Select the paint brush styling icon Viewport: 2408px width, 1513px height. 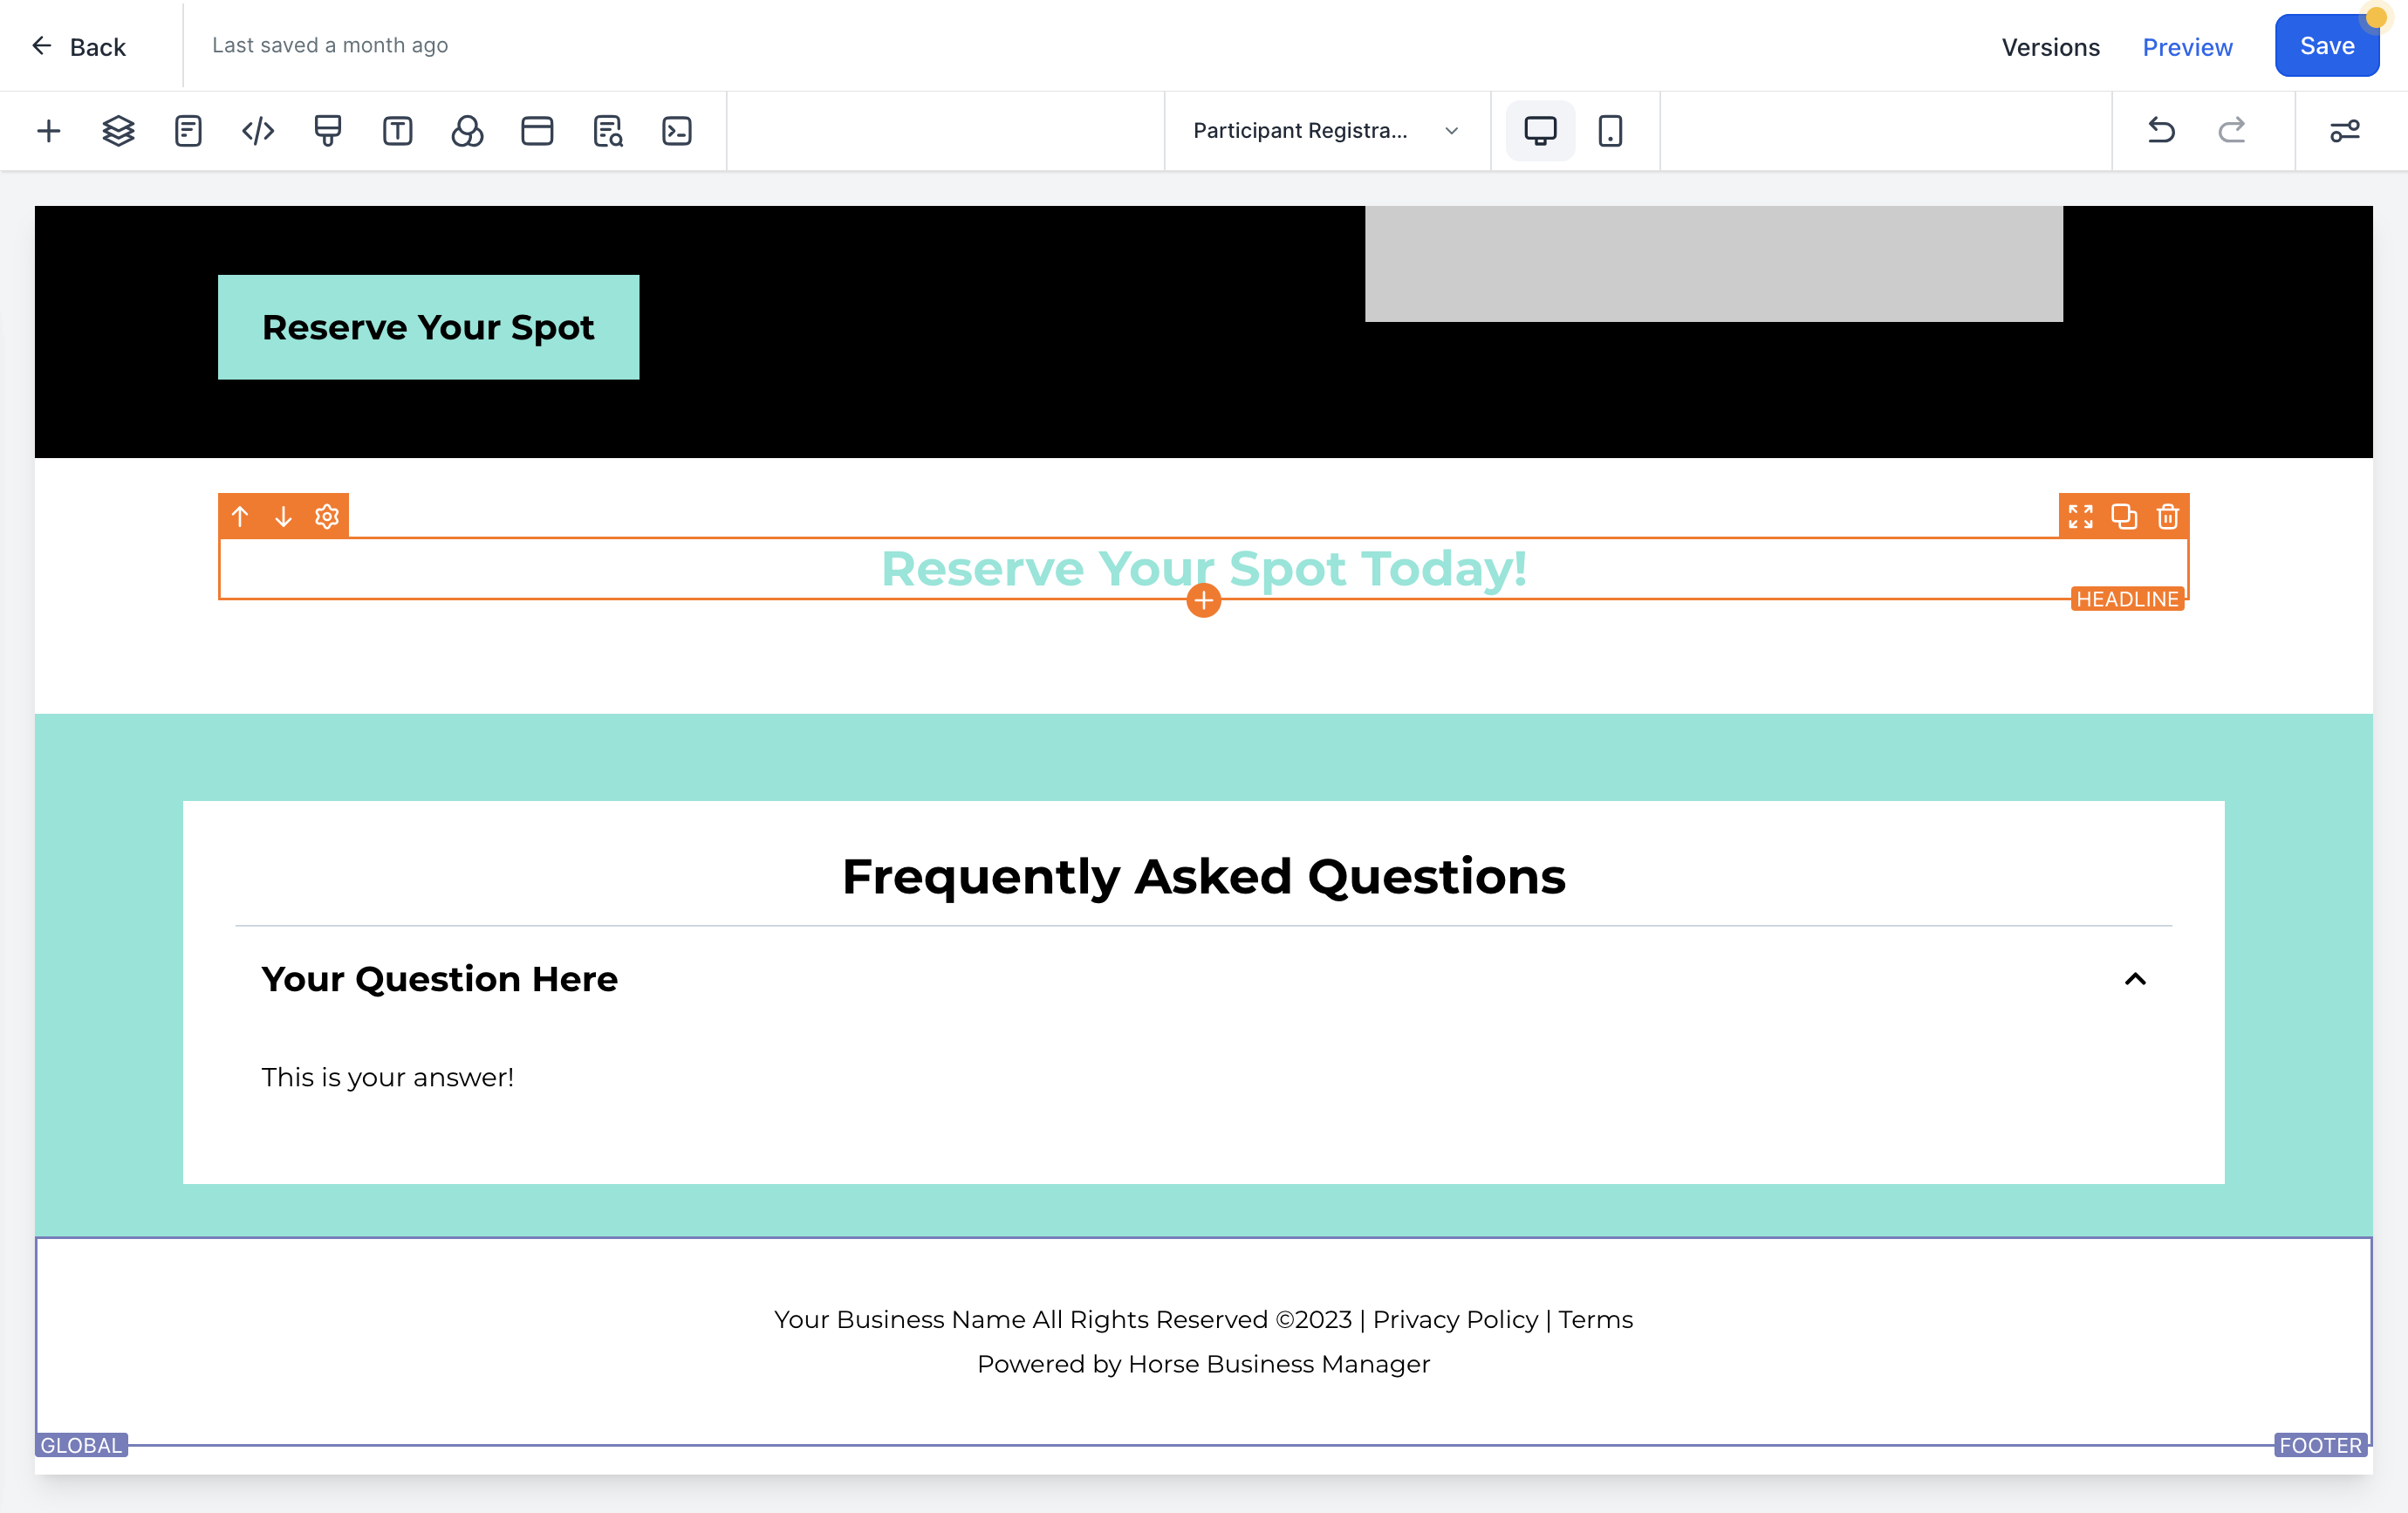[327, 131]
